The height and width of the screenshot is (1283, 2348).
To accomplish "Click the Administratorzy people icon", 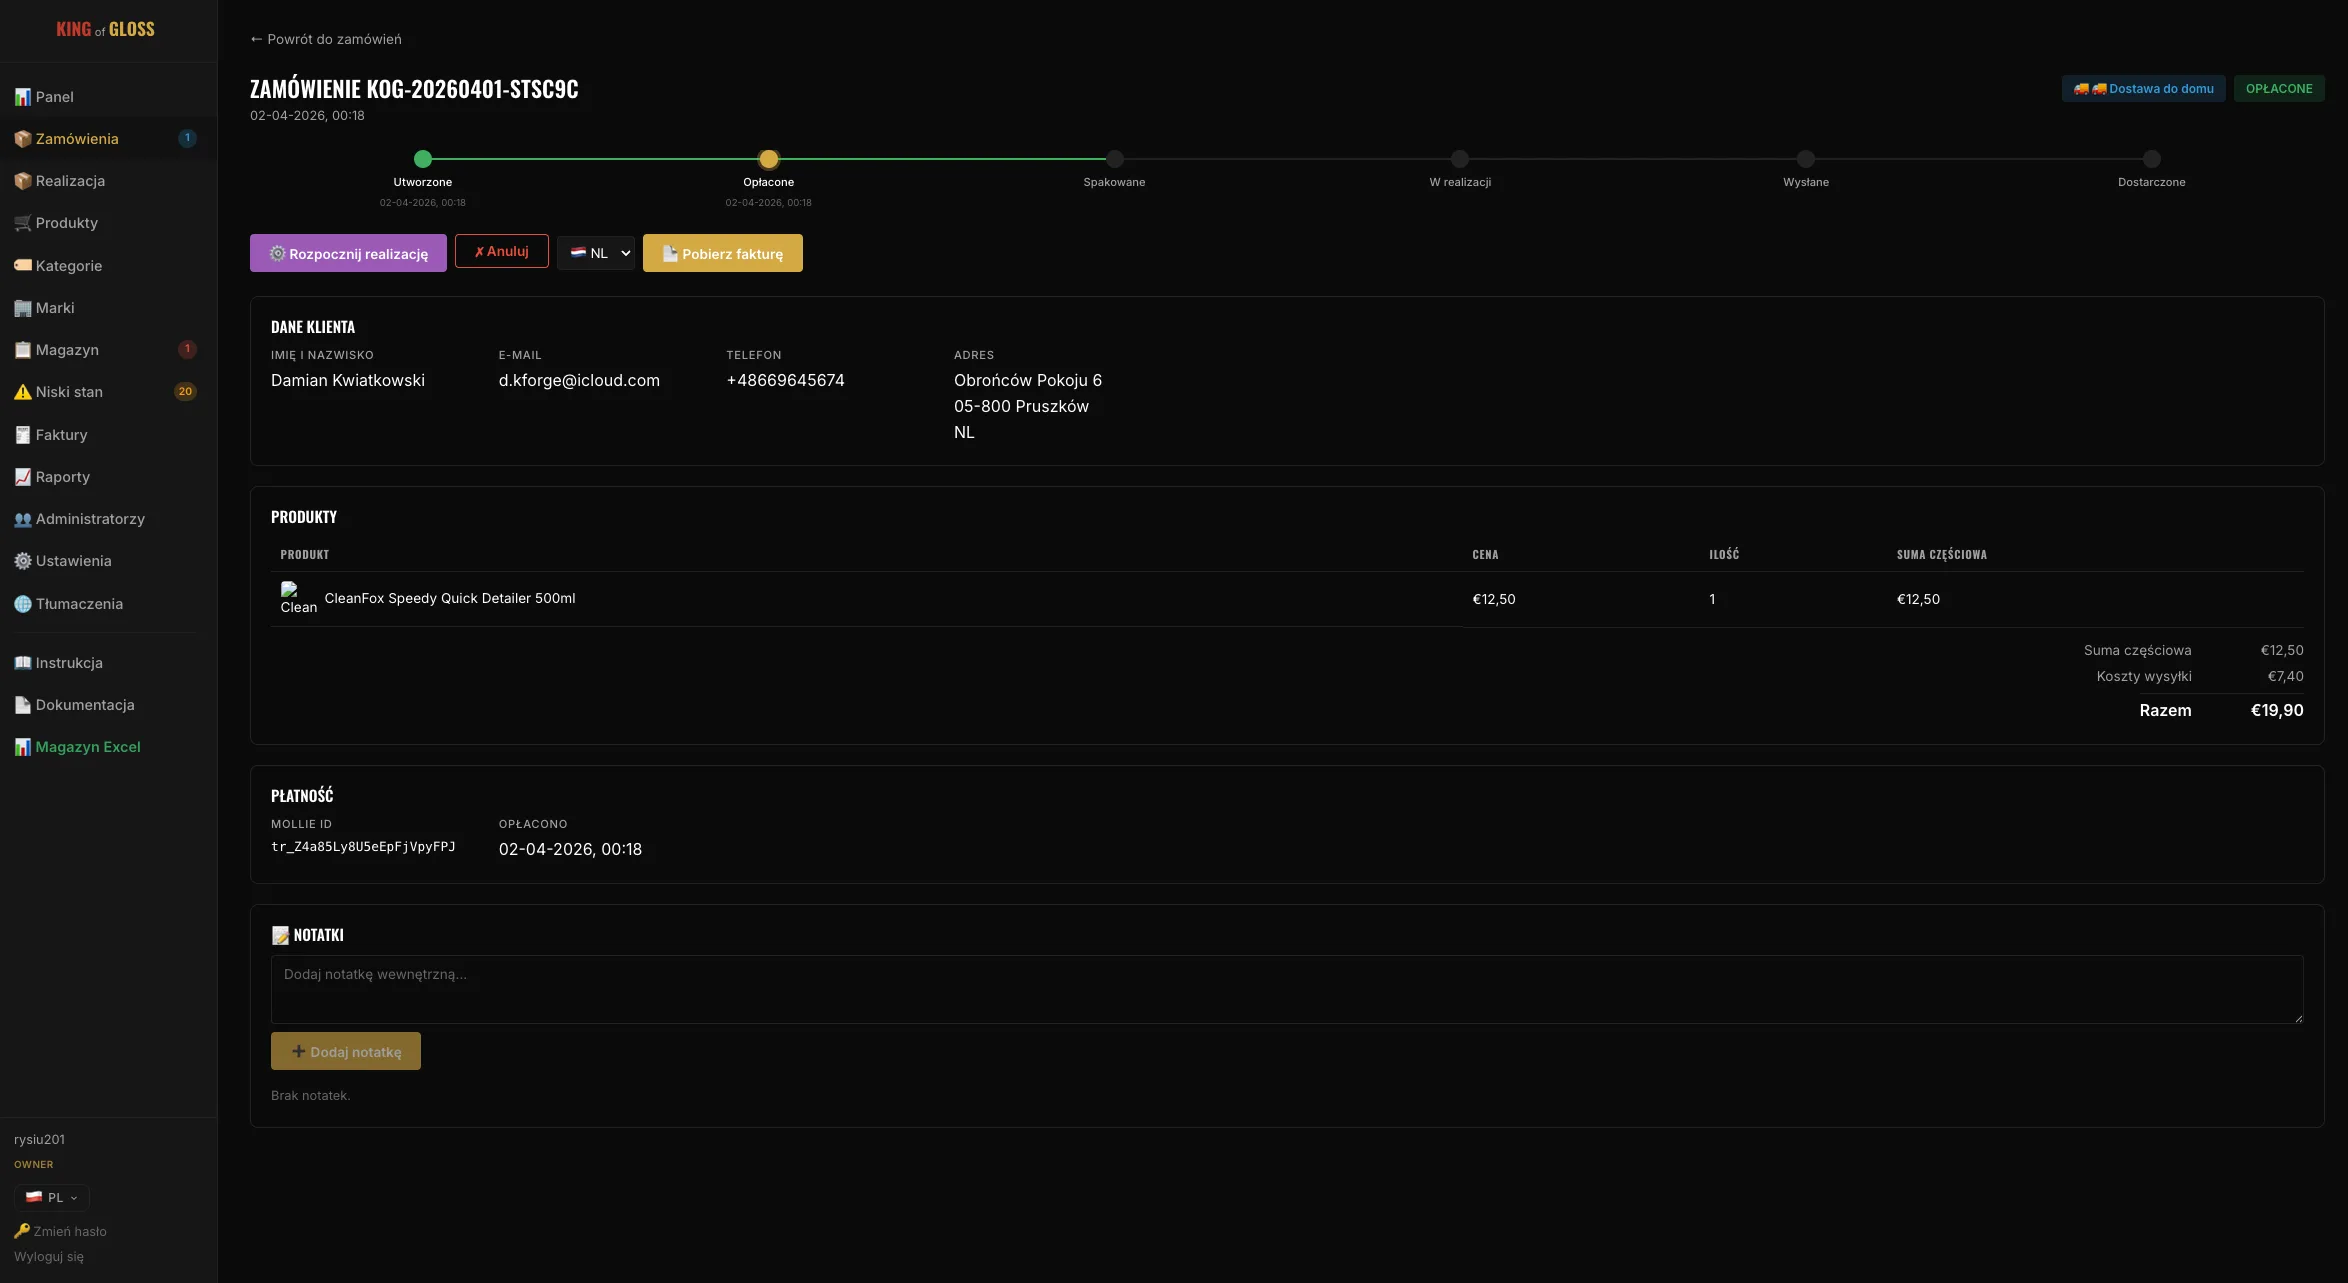I will coord(22,519).
